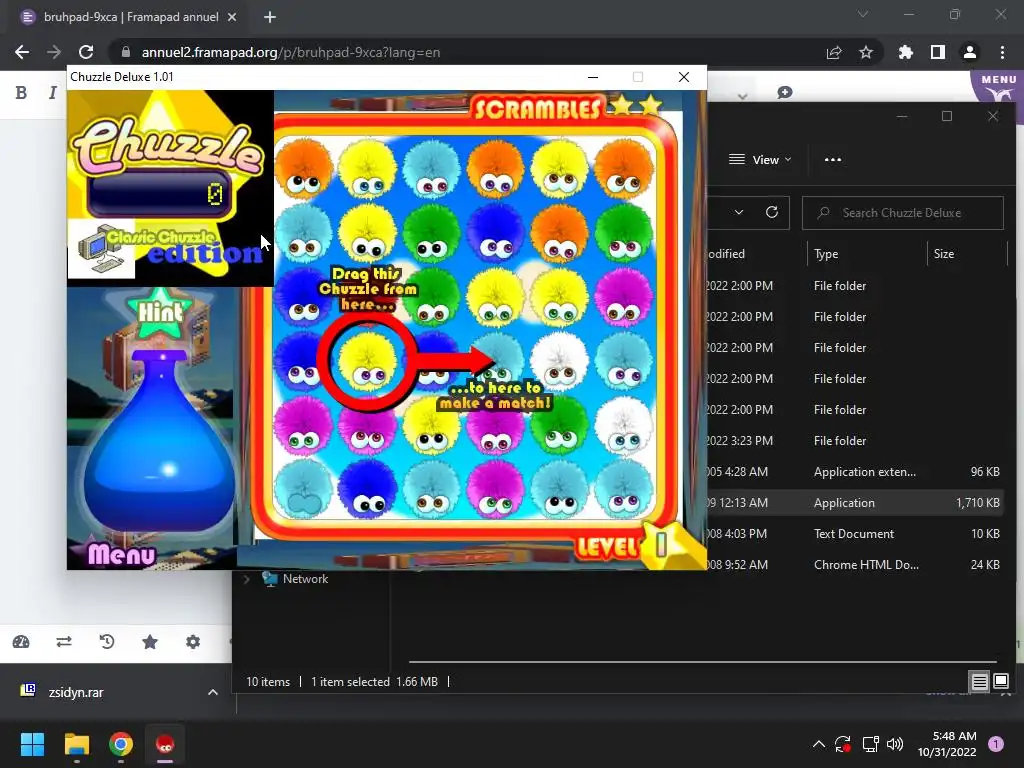
Task: Open the taskbar clock and date
Action: [947, 744]
